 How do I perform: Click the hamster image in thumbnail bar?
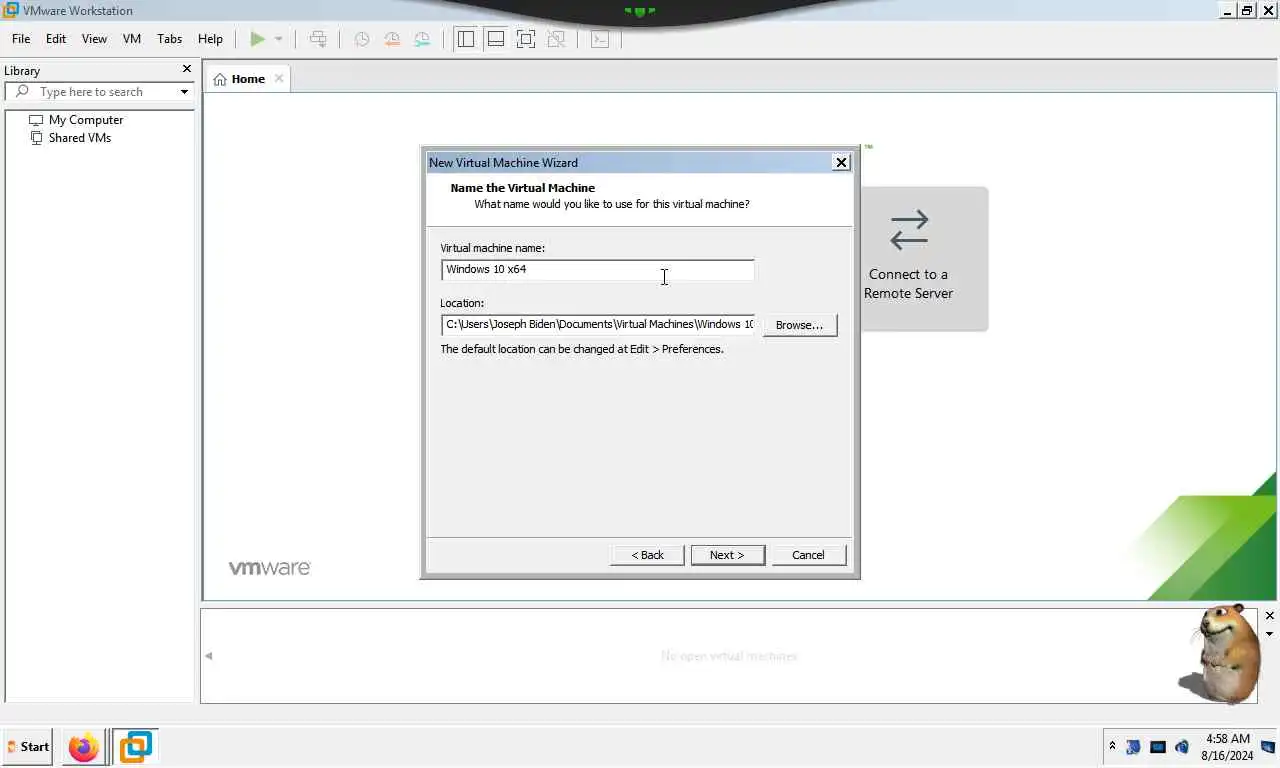[1221, 654]
